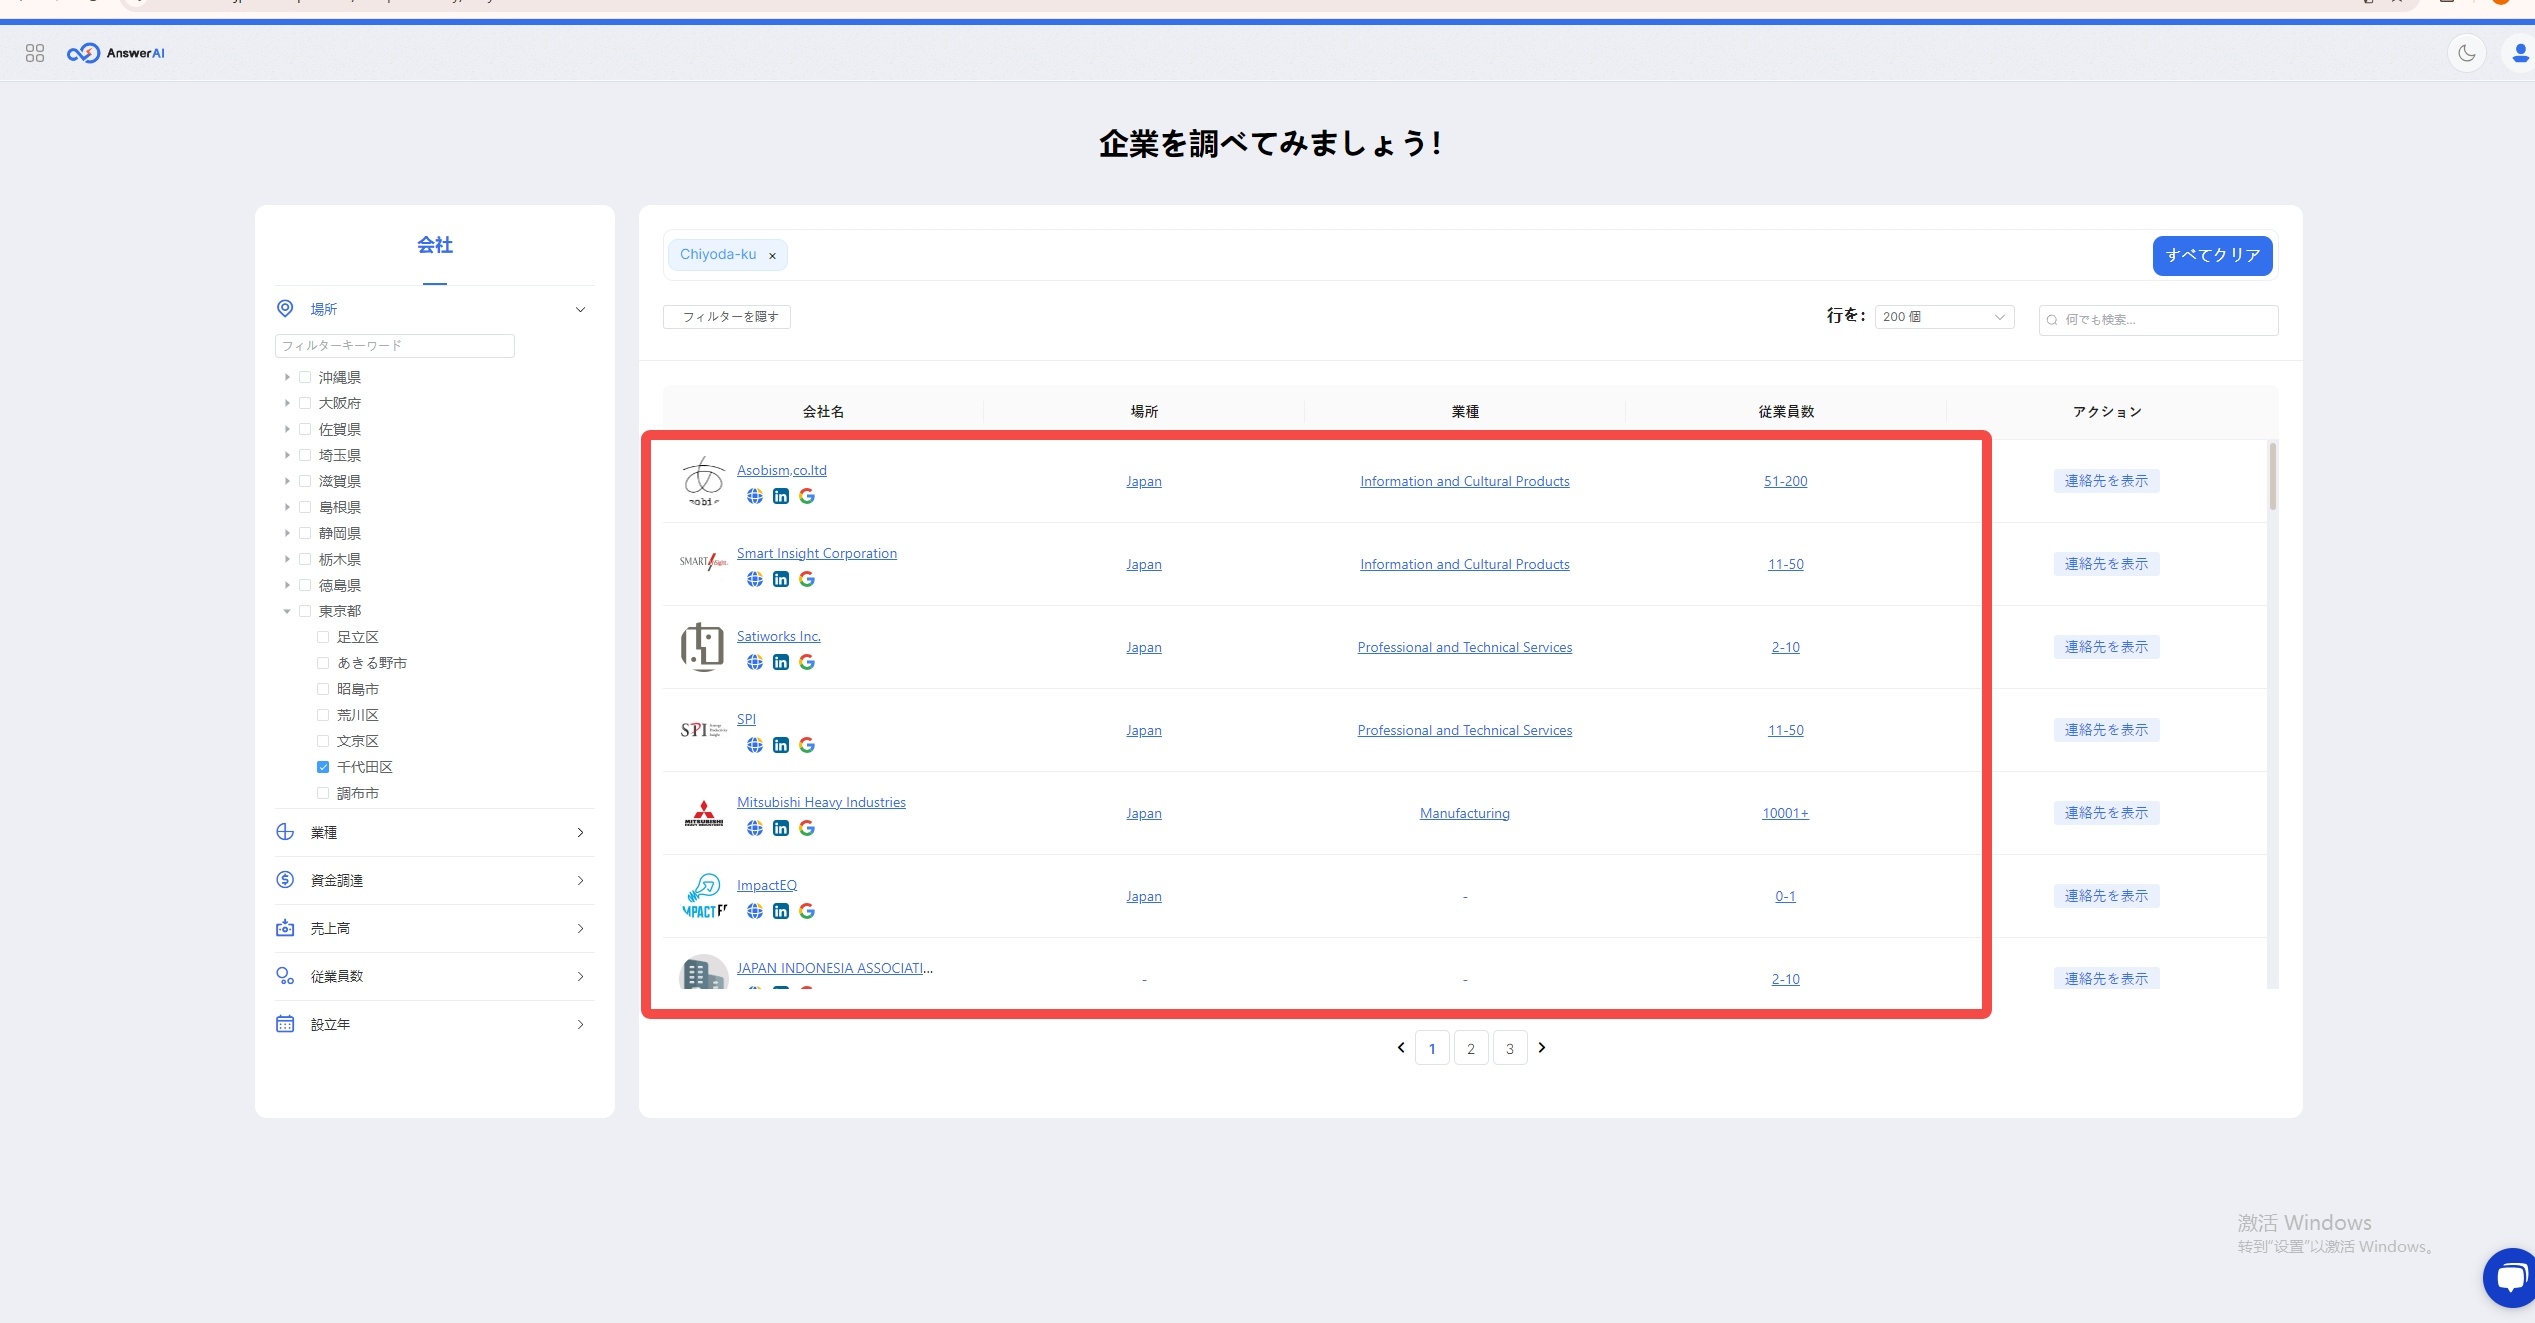Expand the 静岡県 tree node

point(287,533)
